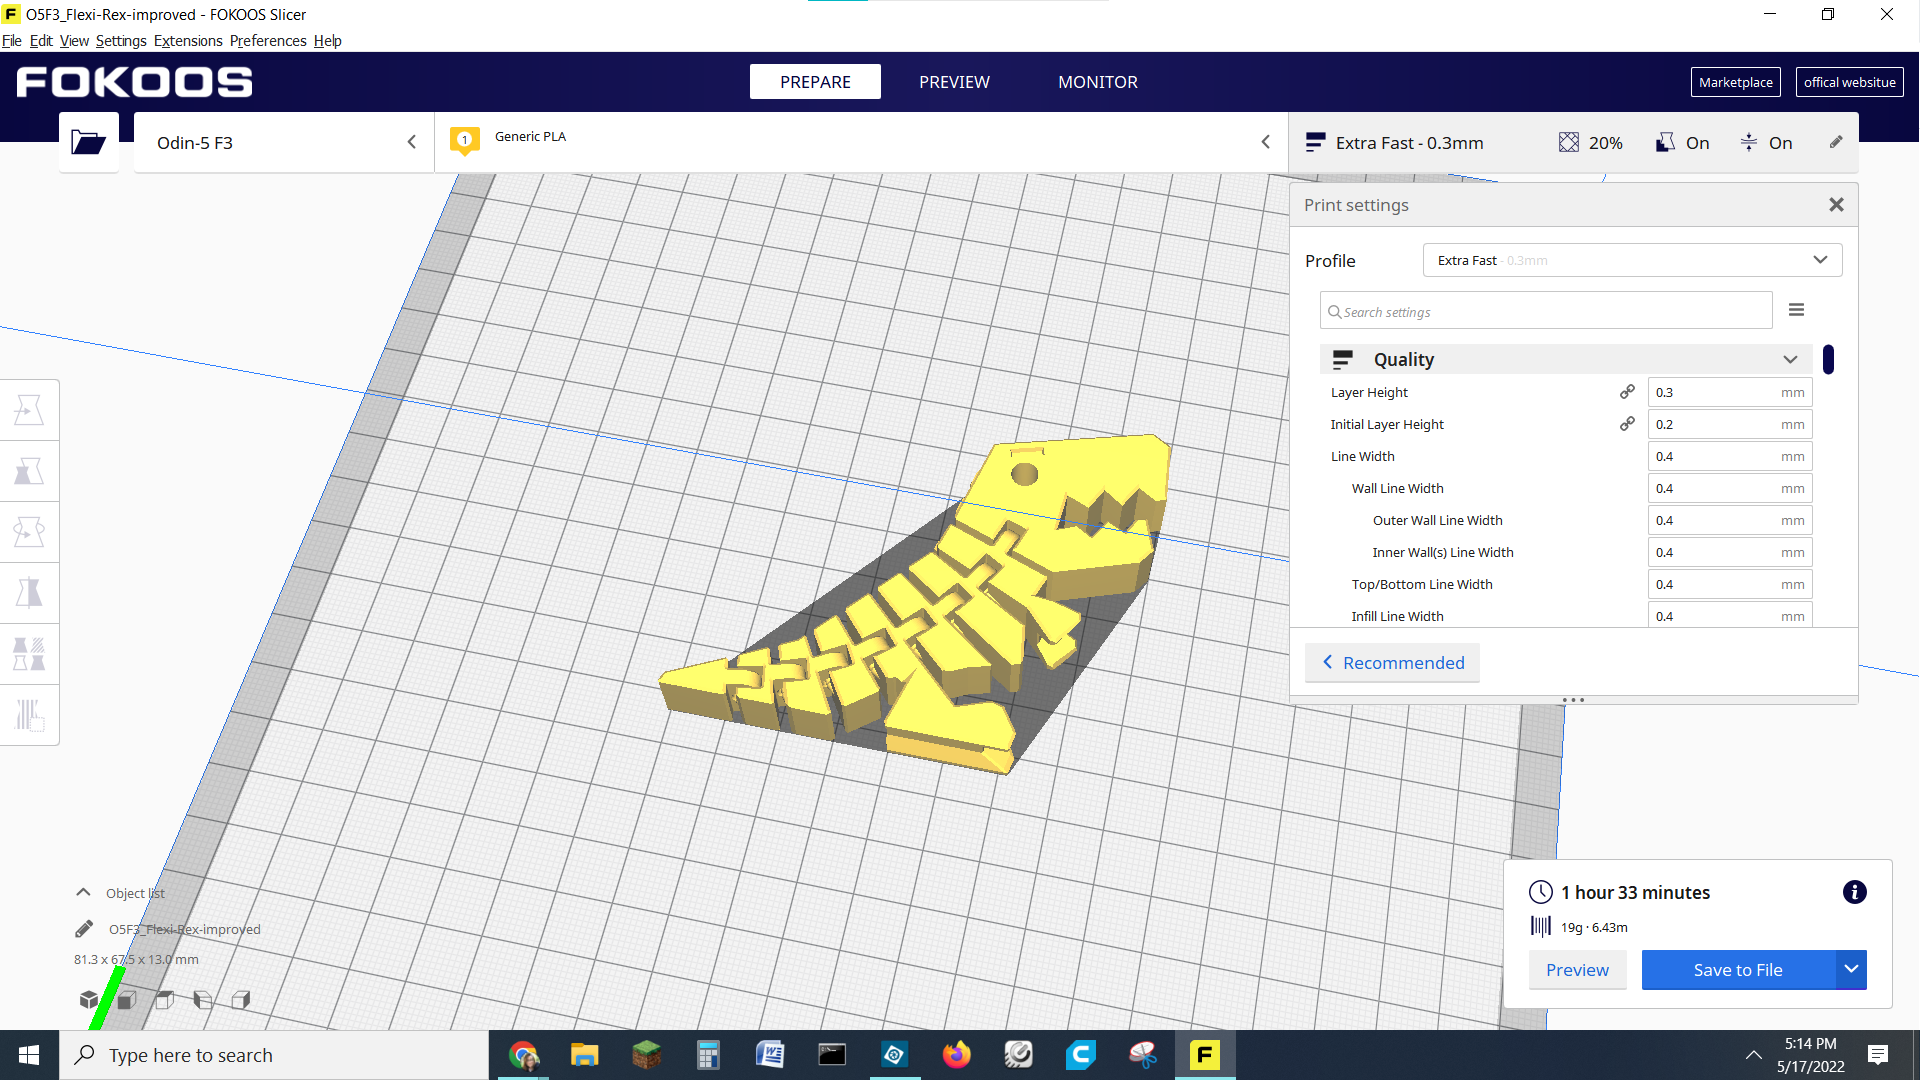Select the Rotate tool in left toolbar
This screenshot has height=1080, width=1920.
pyautogui.click(x=29, y=532)
